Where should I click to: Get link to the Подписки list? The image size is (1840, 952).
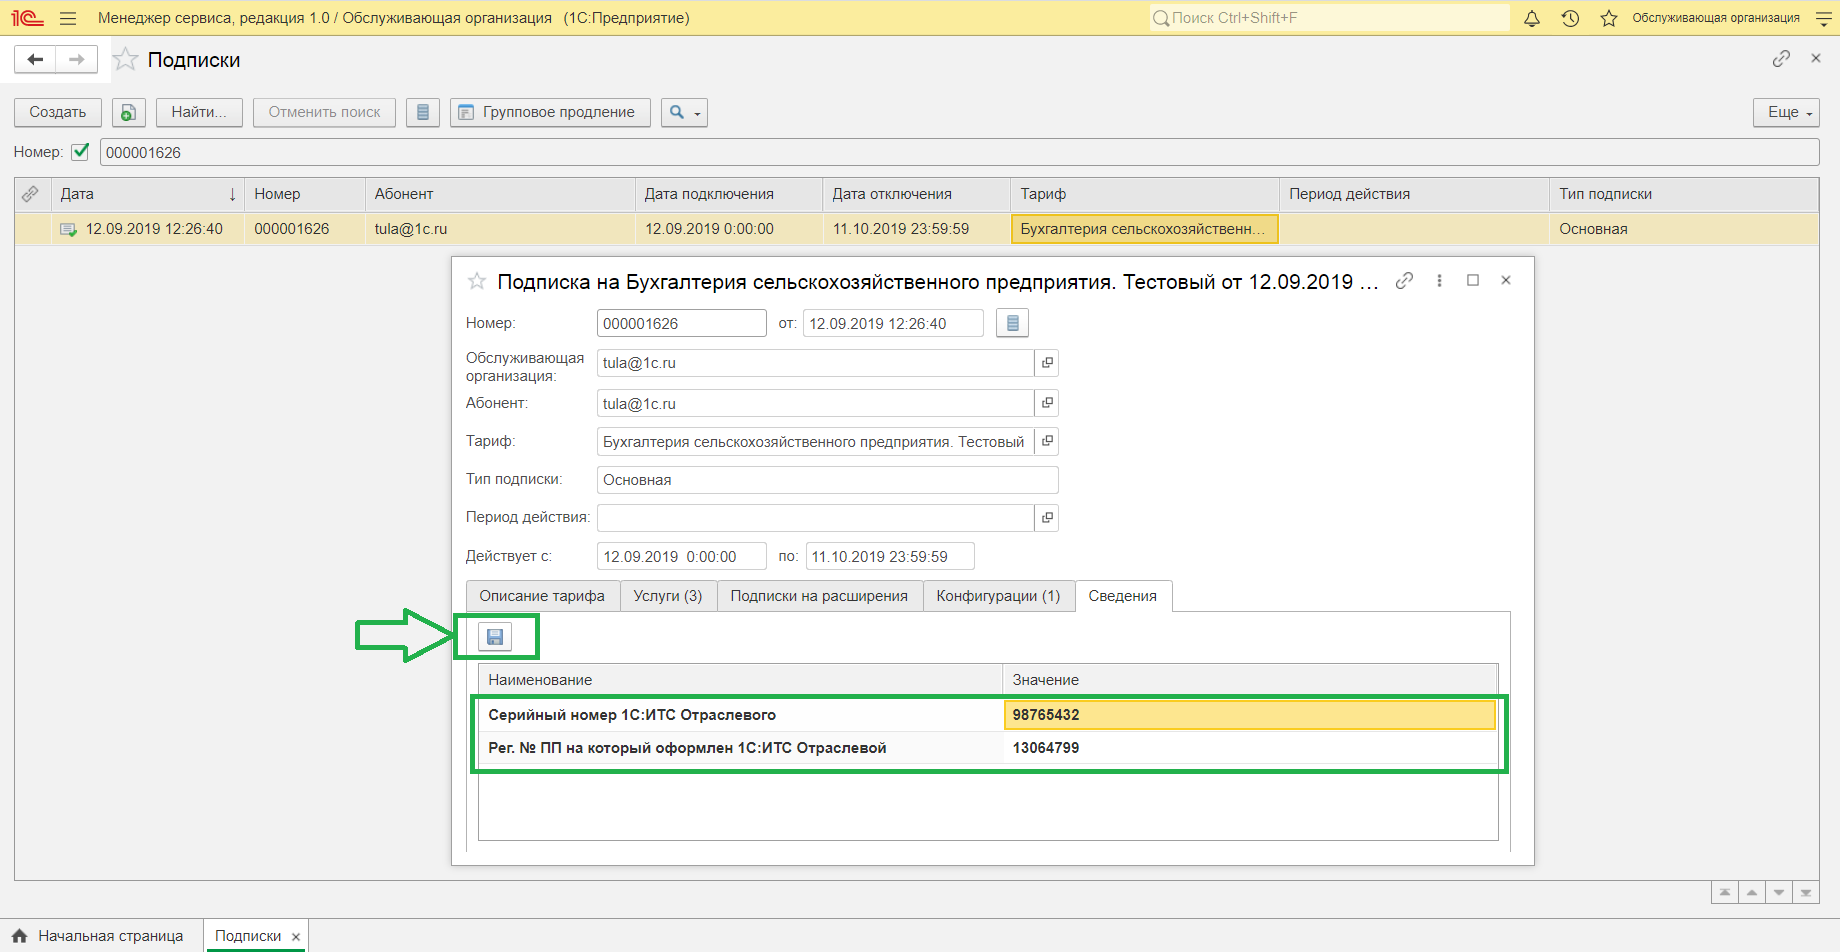[1781, 59]
